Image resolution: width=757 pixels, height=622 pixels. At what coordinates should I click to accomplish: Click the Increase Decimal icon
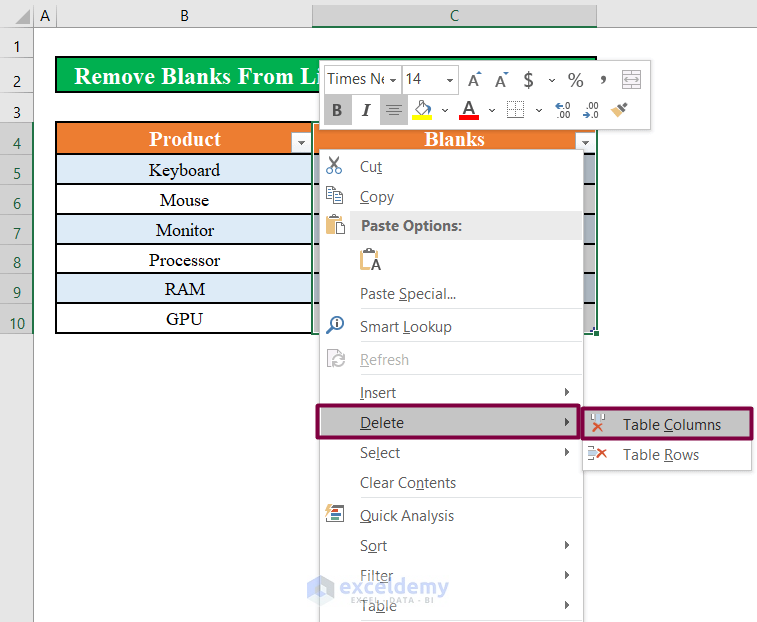(563, 110)
